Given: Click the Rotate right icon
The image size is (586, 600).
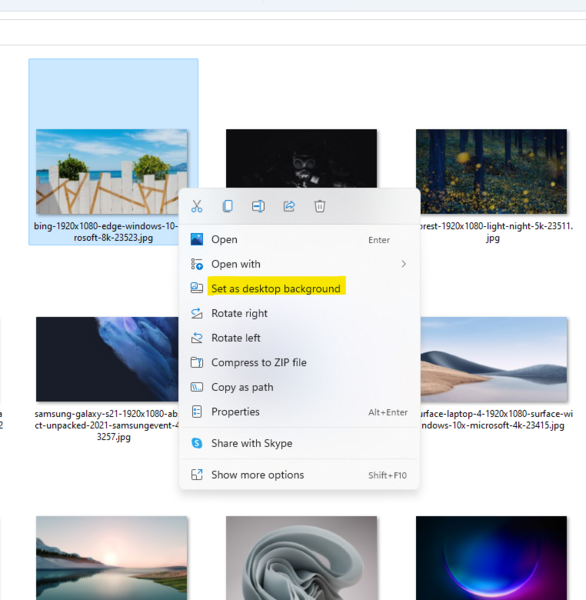Looking at the screenshot, I should [197, 313].
